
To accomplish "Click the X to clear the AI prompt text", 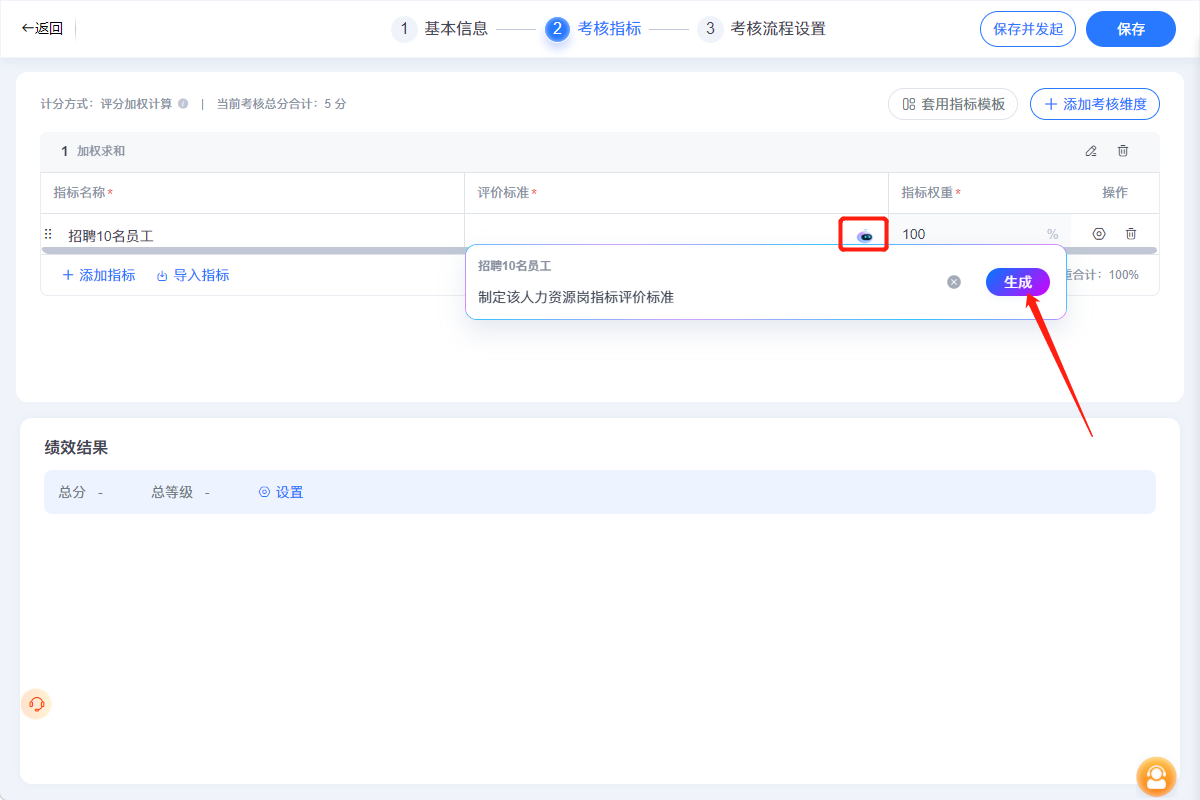I will point(953,282).
